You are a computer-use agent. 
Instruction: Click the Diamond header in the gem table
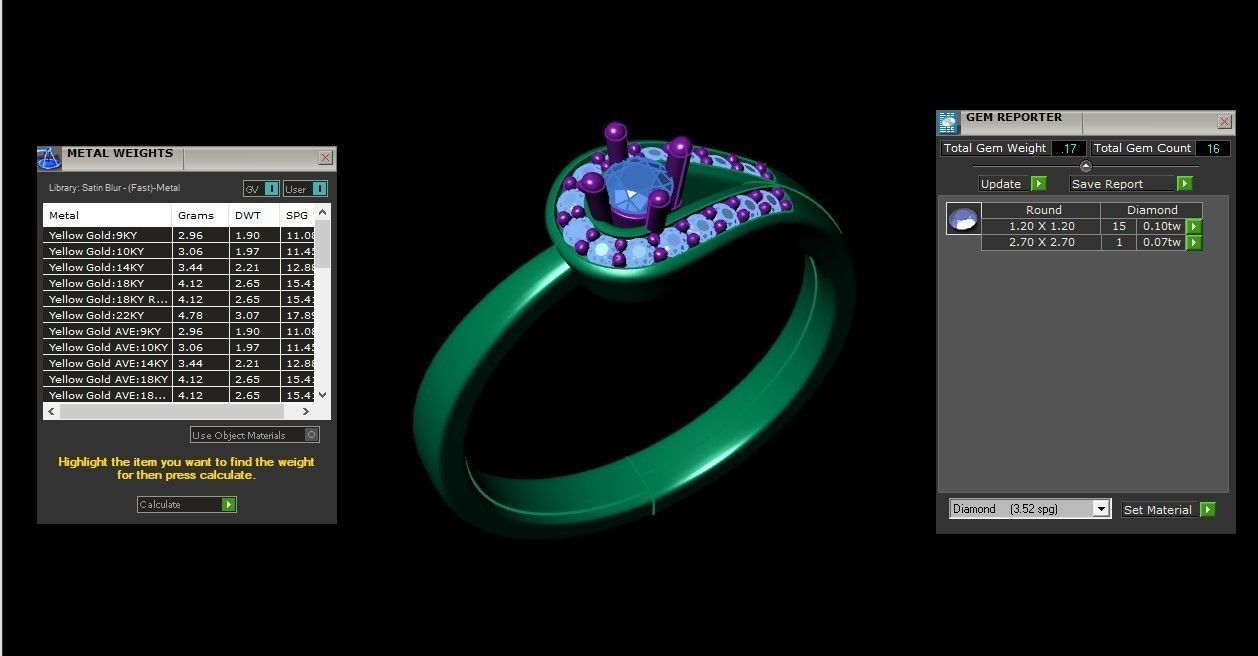[x=1152, y=210]
